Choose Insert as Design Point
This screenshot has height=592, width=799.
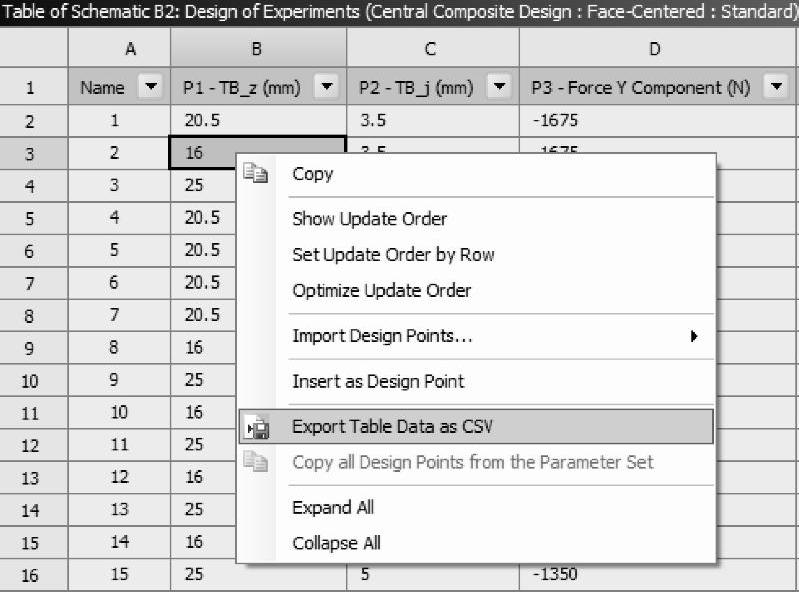pos(378,381)
